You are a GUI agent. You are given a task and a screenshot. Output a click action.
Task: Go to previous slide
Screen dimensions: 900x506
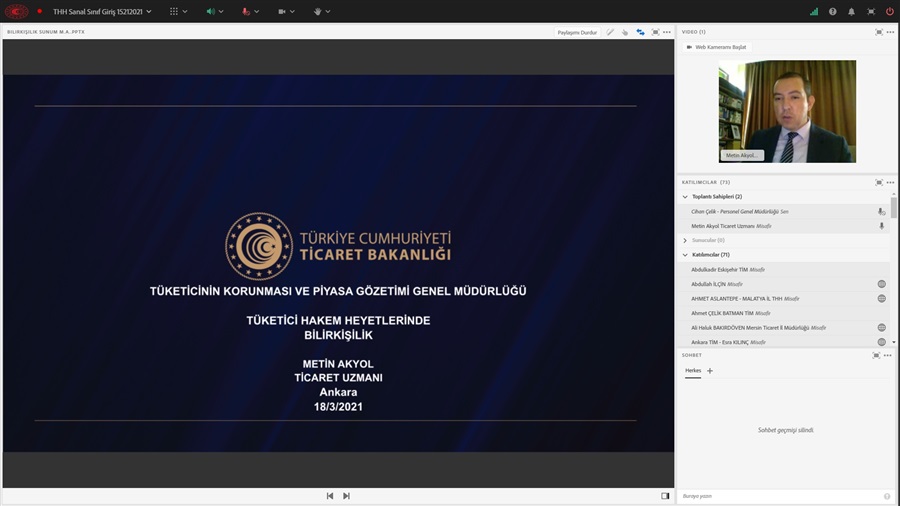click(330, 496)
